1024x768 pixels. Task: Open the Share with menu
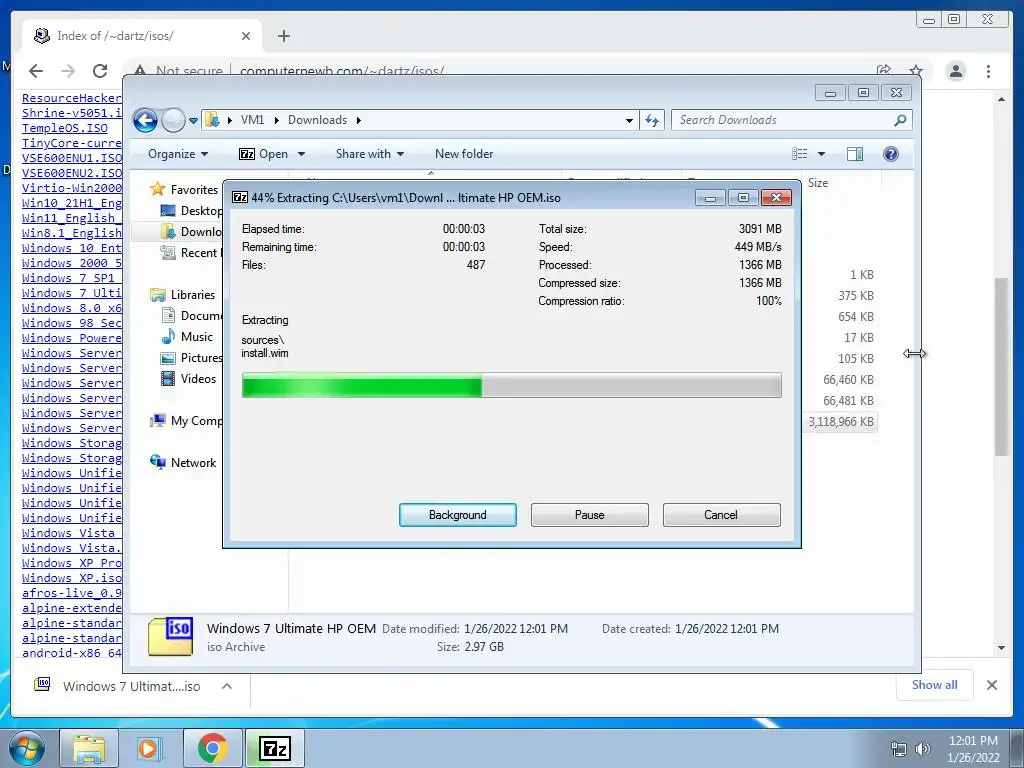click(x=370, y=154)
